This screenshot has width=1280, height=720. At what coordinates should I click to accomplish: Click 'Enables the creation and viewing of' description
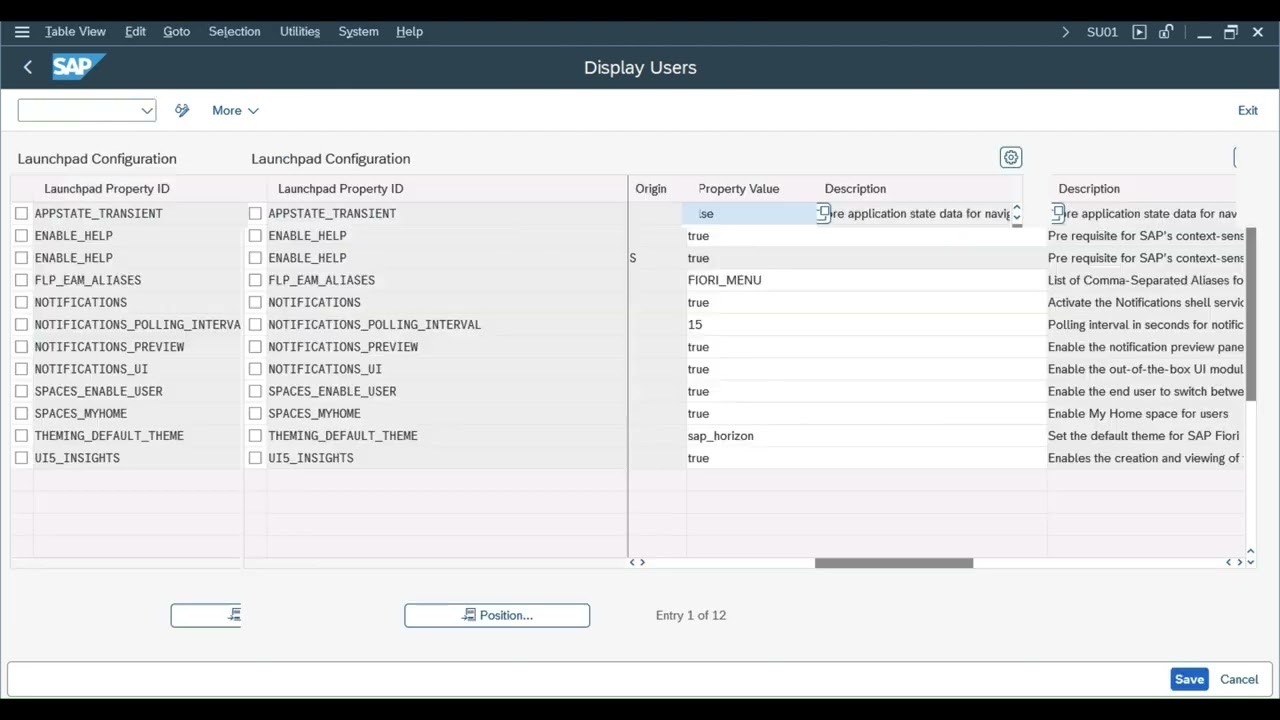[x=1145, y=458]
